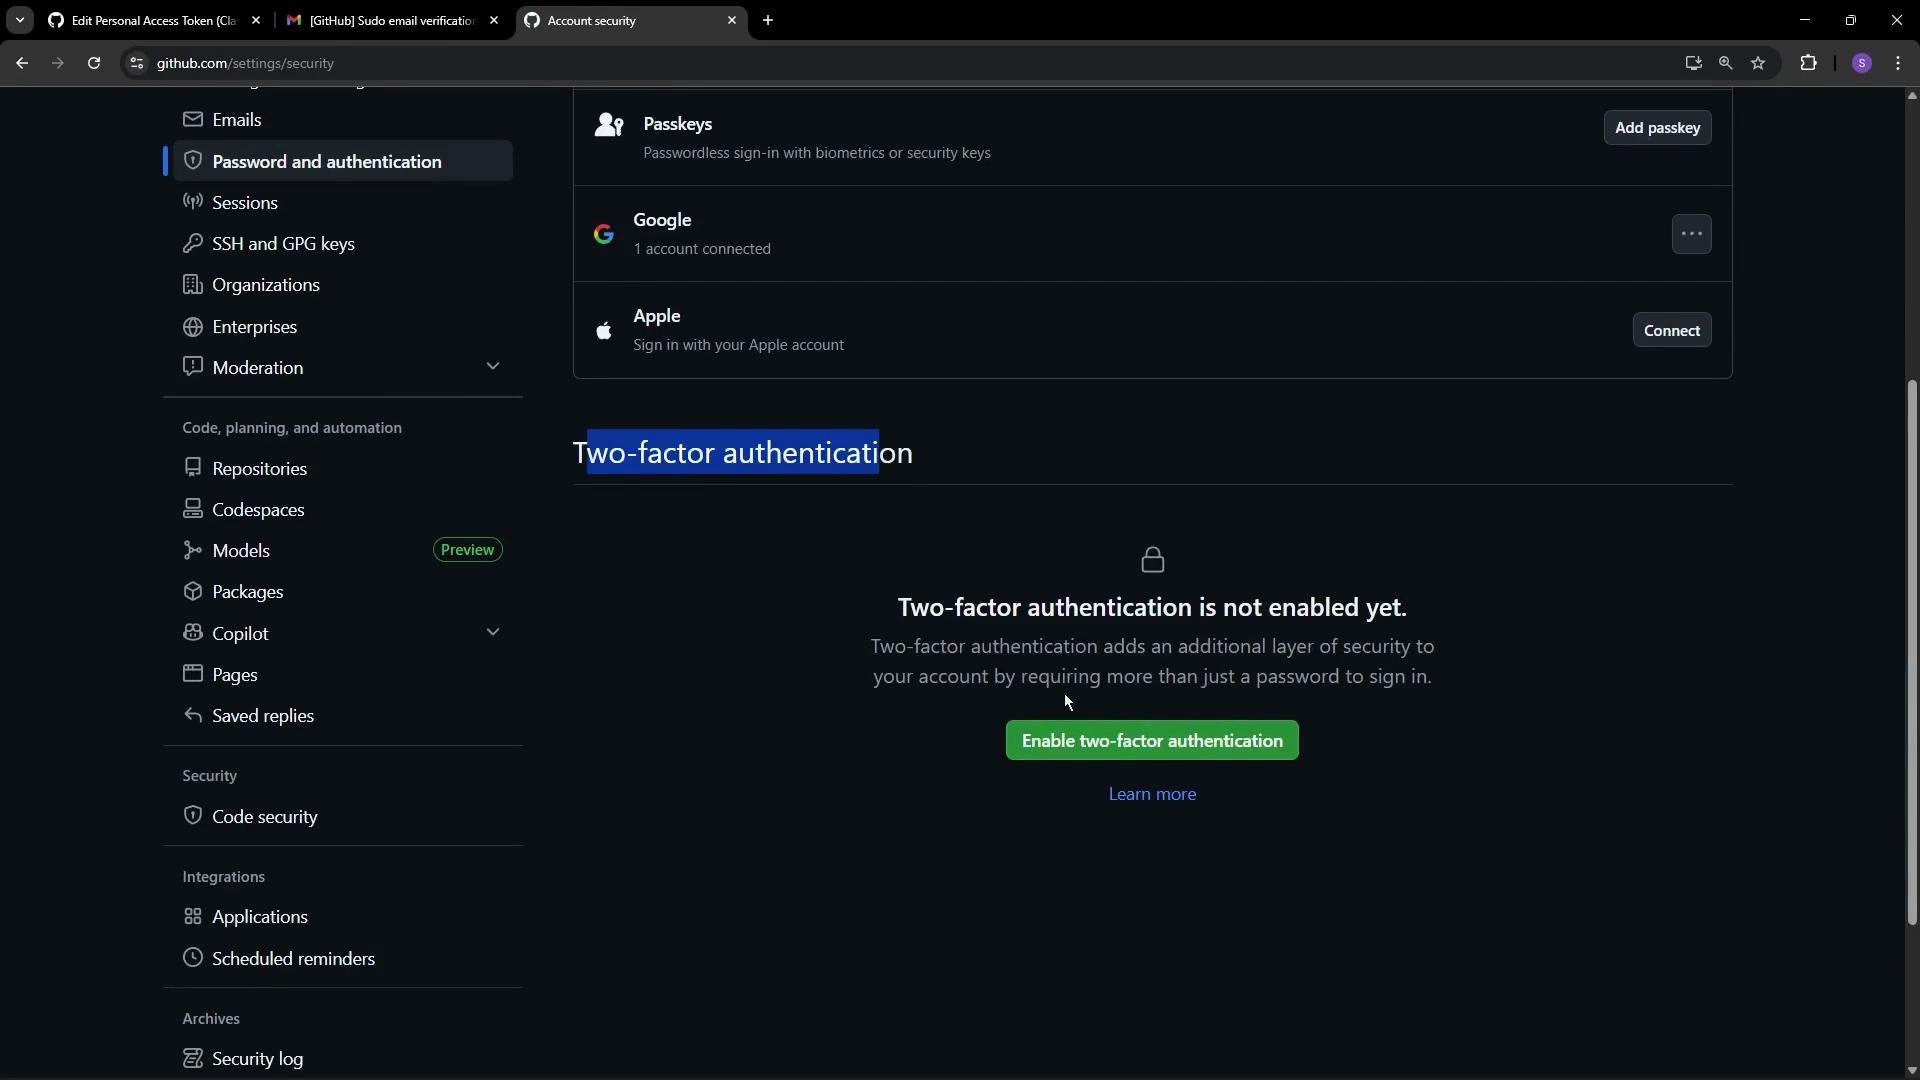This screenshot has width=1920, height=1080.
Task: Follow the Learn more link
Action: 1152,794
